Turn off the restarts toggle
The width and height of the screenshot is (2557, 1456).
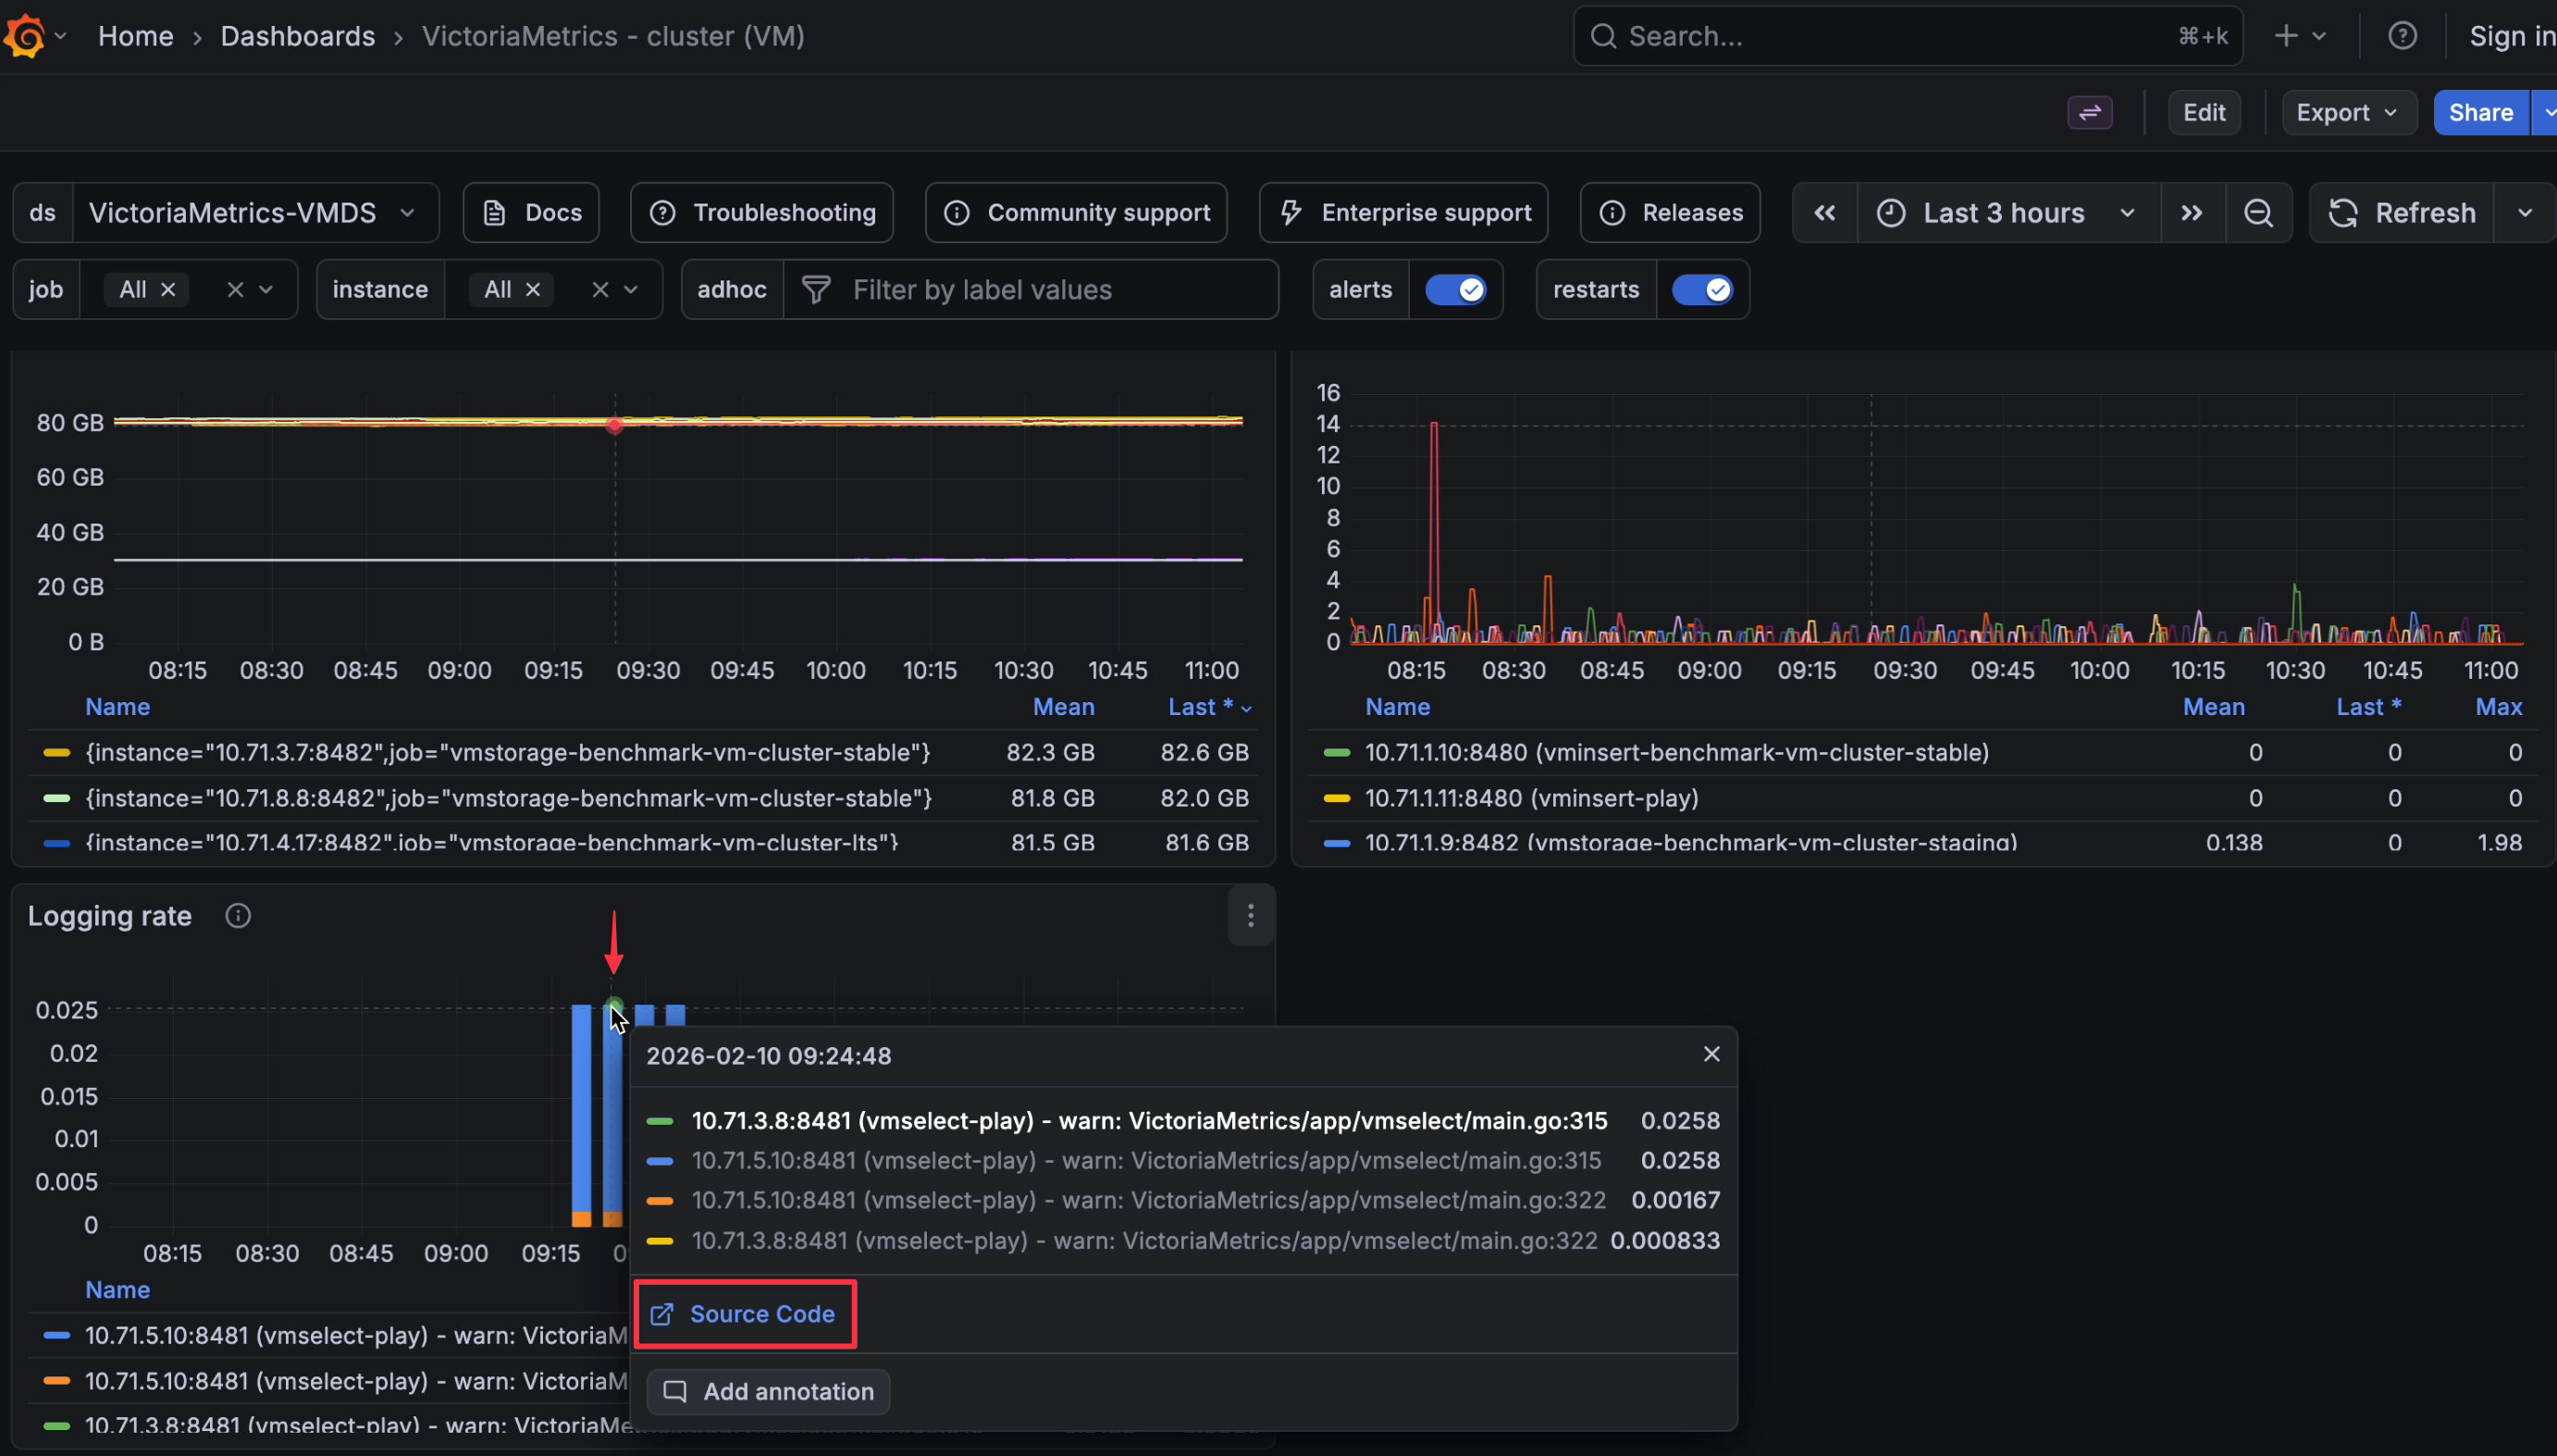(1703, 289)
